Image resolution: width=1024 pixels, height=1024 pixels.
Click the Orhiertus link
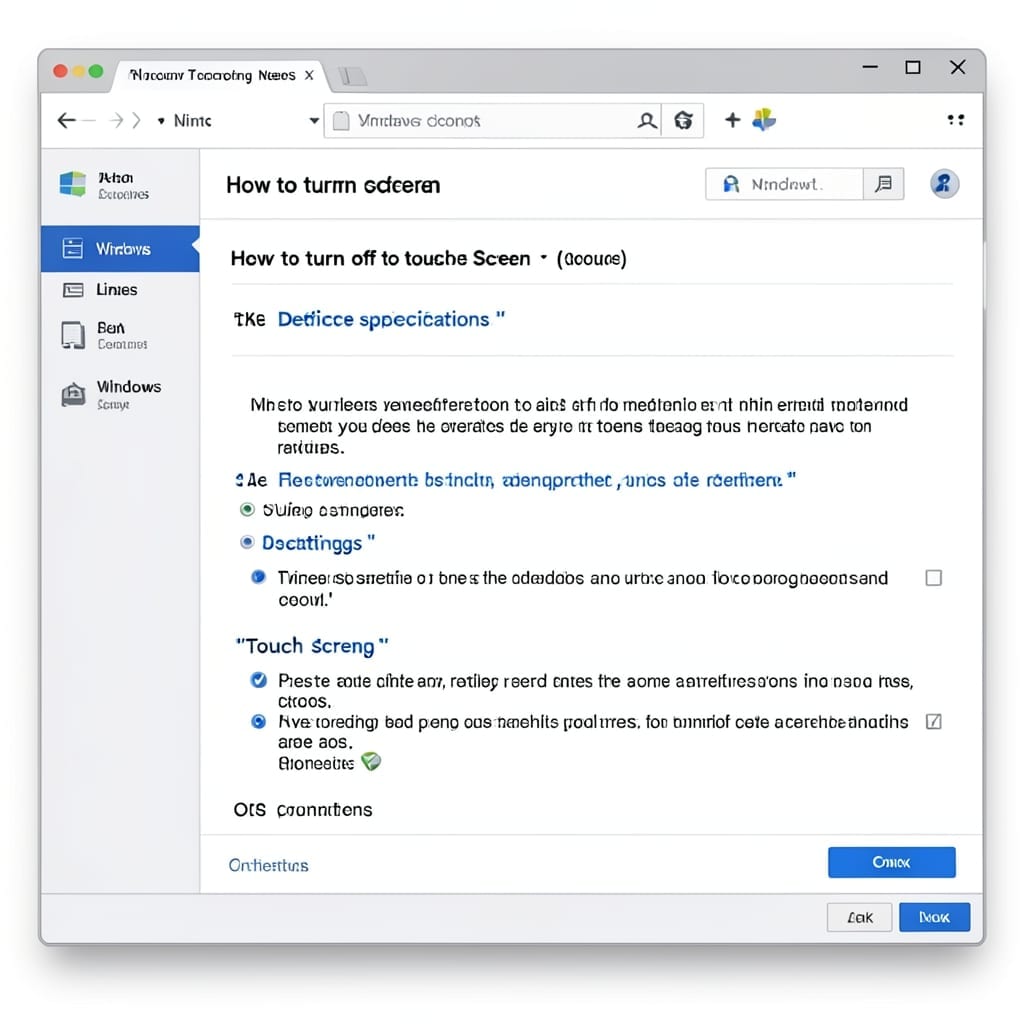click(x=268, y=865)
